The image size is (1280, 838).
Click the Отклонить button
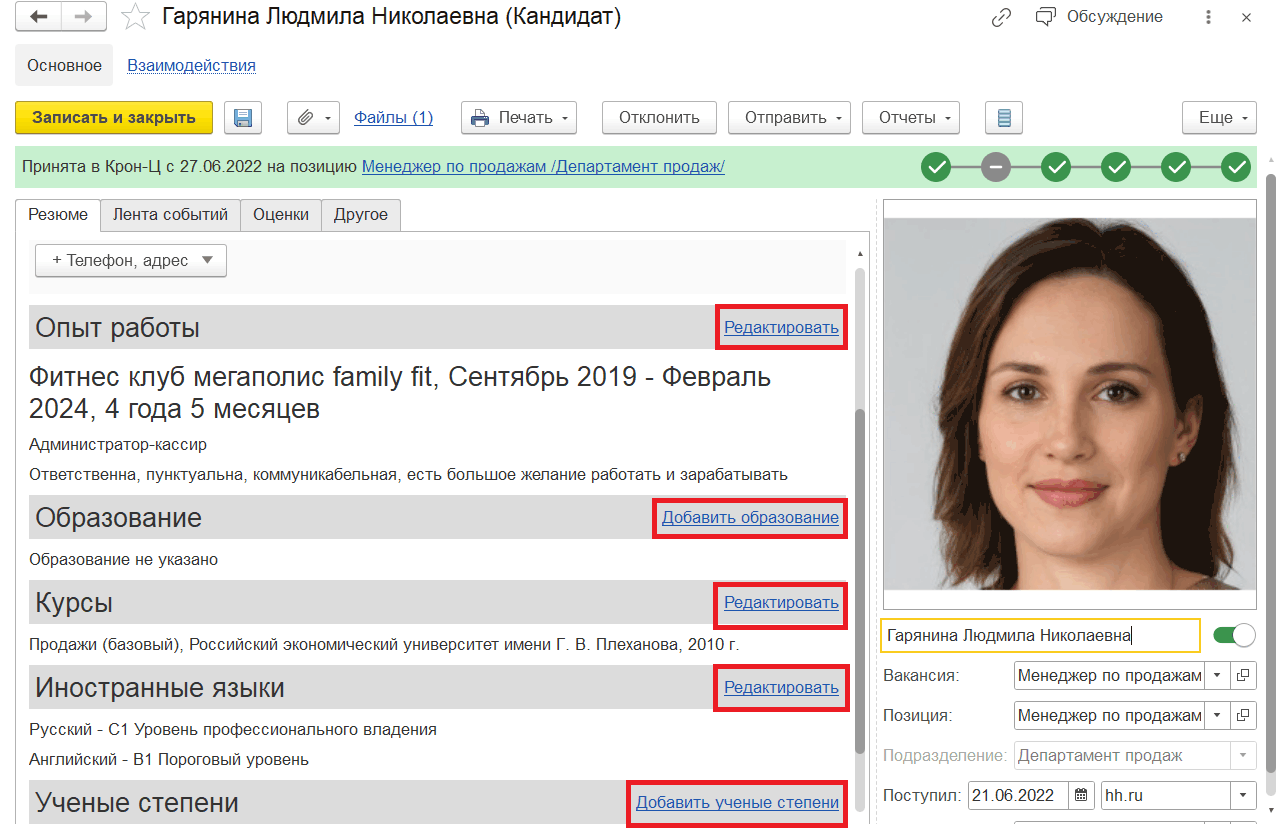[659, 118]
